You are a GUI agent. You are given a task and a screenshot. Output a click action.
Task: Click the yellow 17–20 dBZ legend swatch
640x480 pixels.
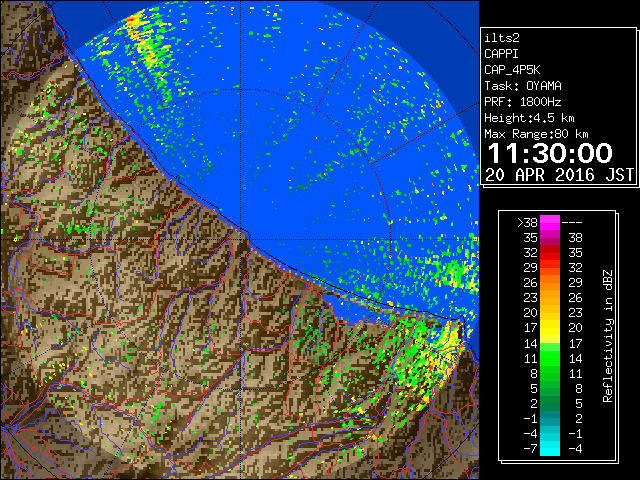tap(550, 328)
